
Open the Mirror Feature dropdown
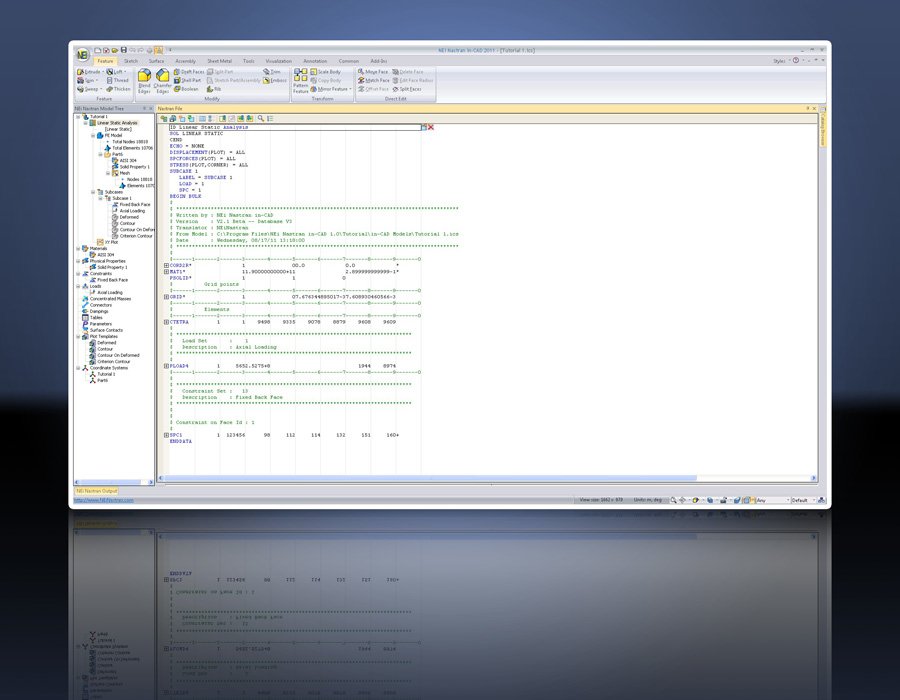click(351, 89)
